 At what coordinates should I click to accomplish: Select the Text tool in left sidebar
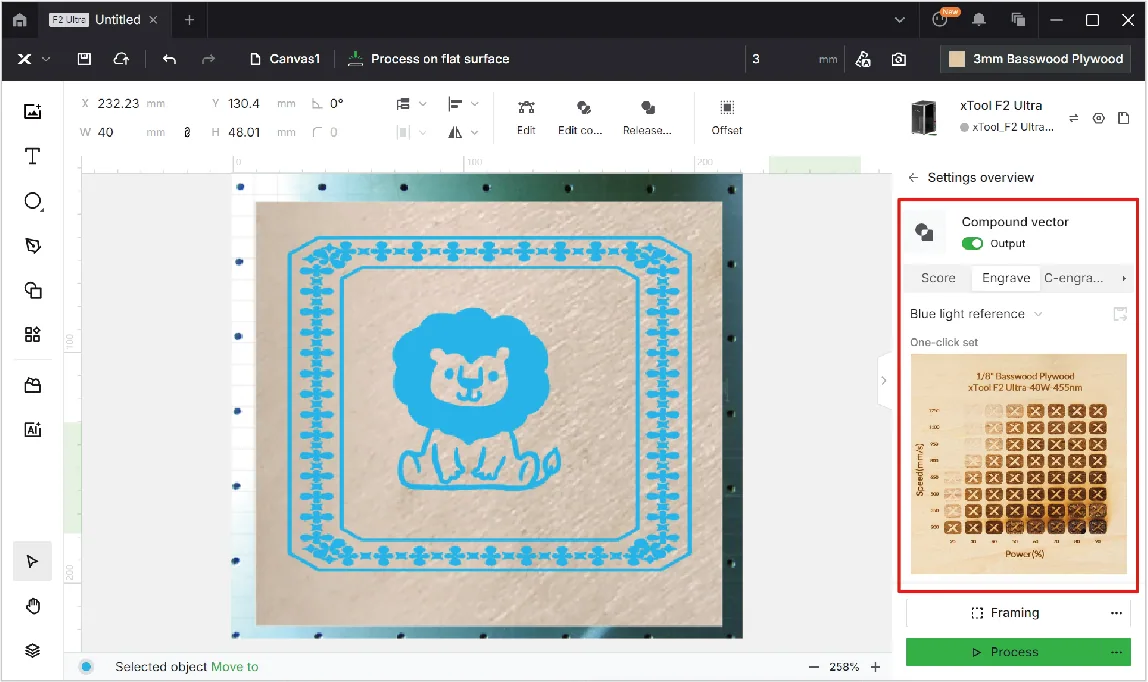(x=32, y=156)
